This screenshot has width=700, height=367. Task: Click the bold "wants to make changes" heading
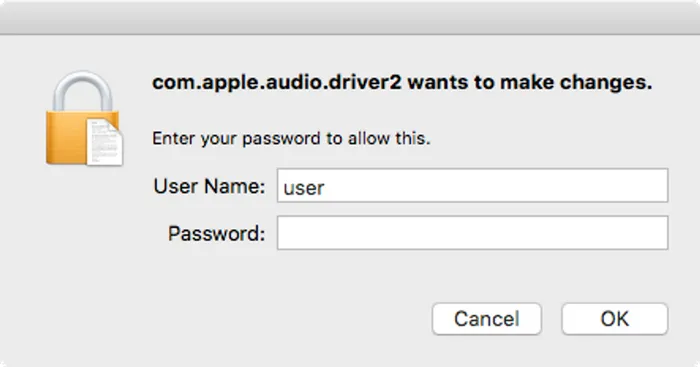tap(530, 82)
